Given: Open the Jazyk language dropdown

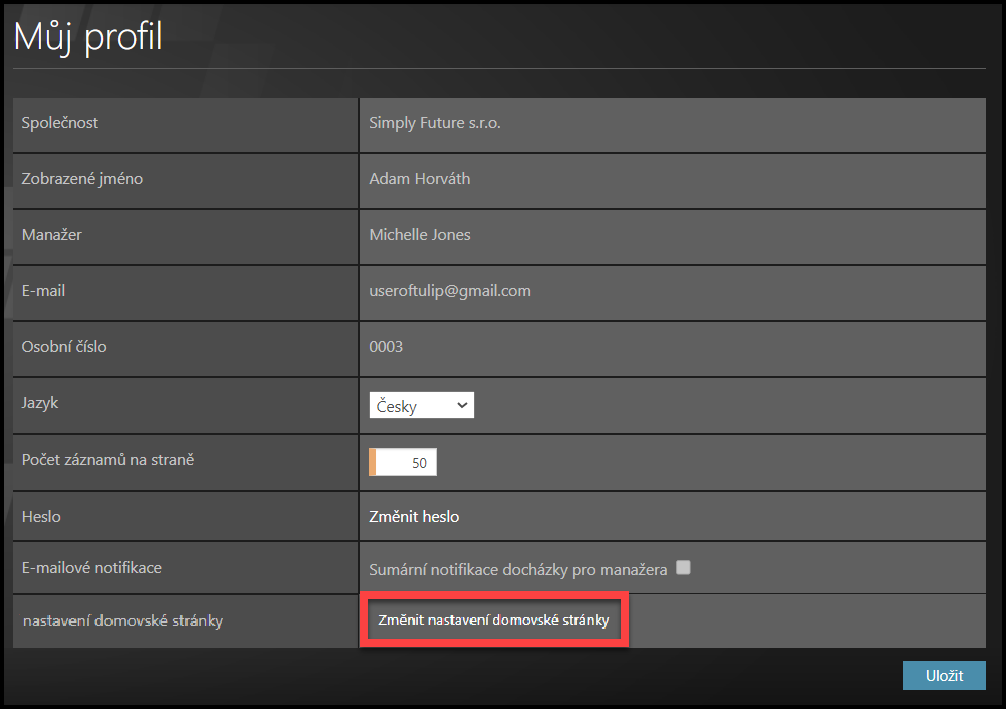Looking at the screenshot, I should tap(421, 405).
